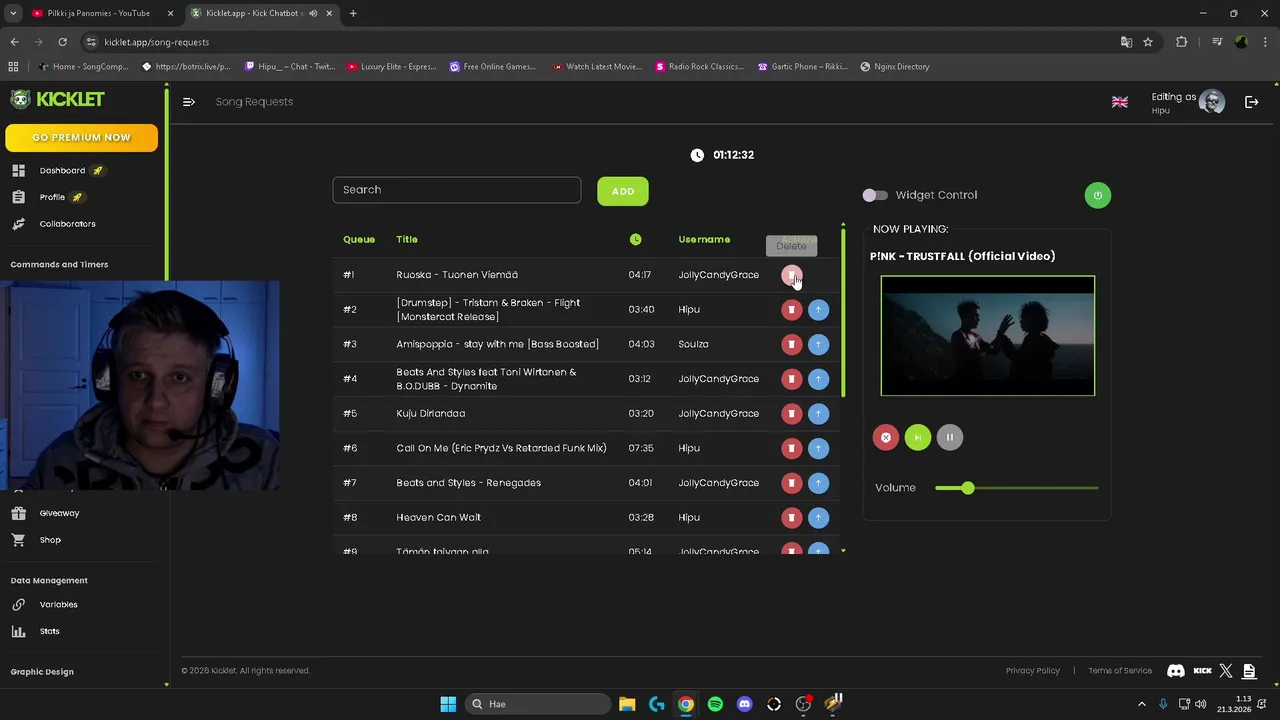
Task: Open Shop in the sidebar
Action: [50, 540]
